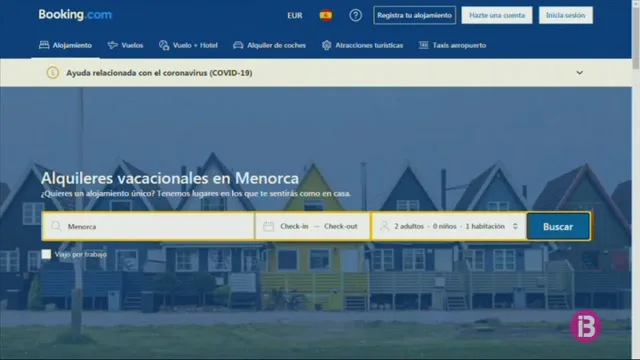Click Ayuda relacionada con el coronavirus text
This screenshot has width=640, height=360.
(x=159, y=73)
